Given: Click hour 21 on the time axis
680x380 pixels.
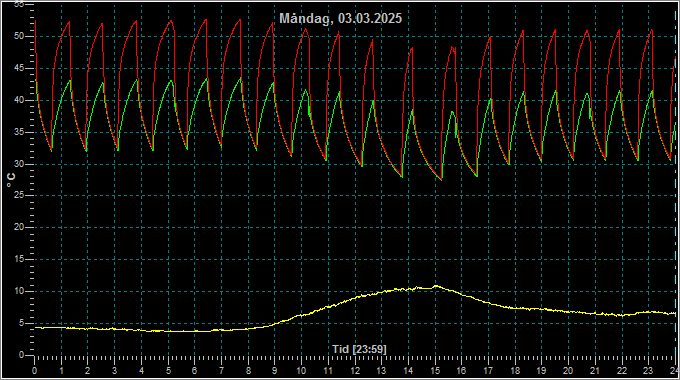Looking at the screenshot, I should coord(595,371).
